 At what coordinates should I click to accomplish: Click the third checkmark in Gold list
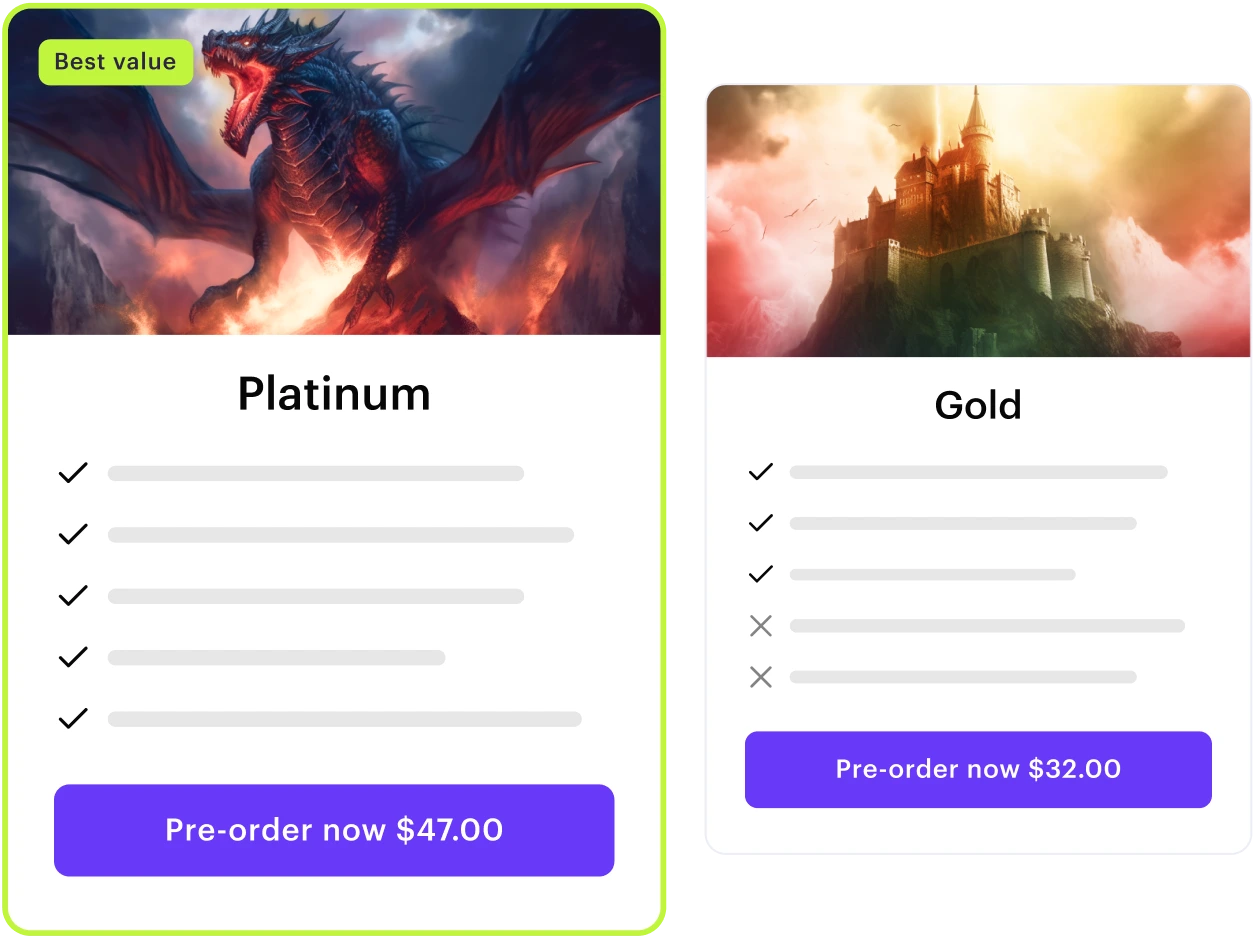click(x=761, y=574)
